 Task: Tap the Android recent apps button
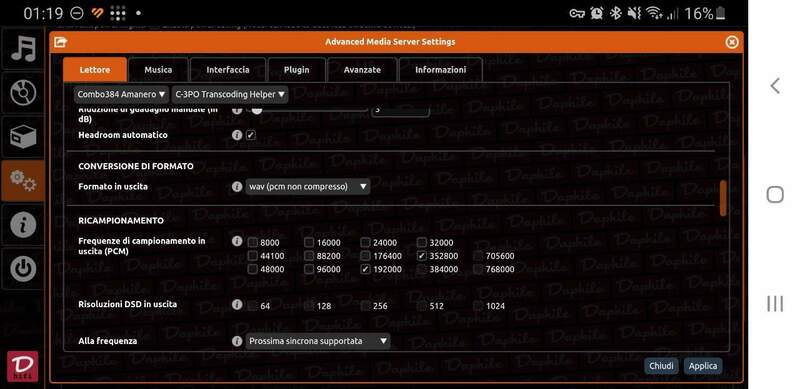coord(775,303)
